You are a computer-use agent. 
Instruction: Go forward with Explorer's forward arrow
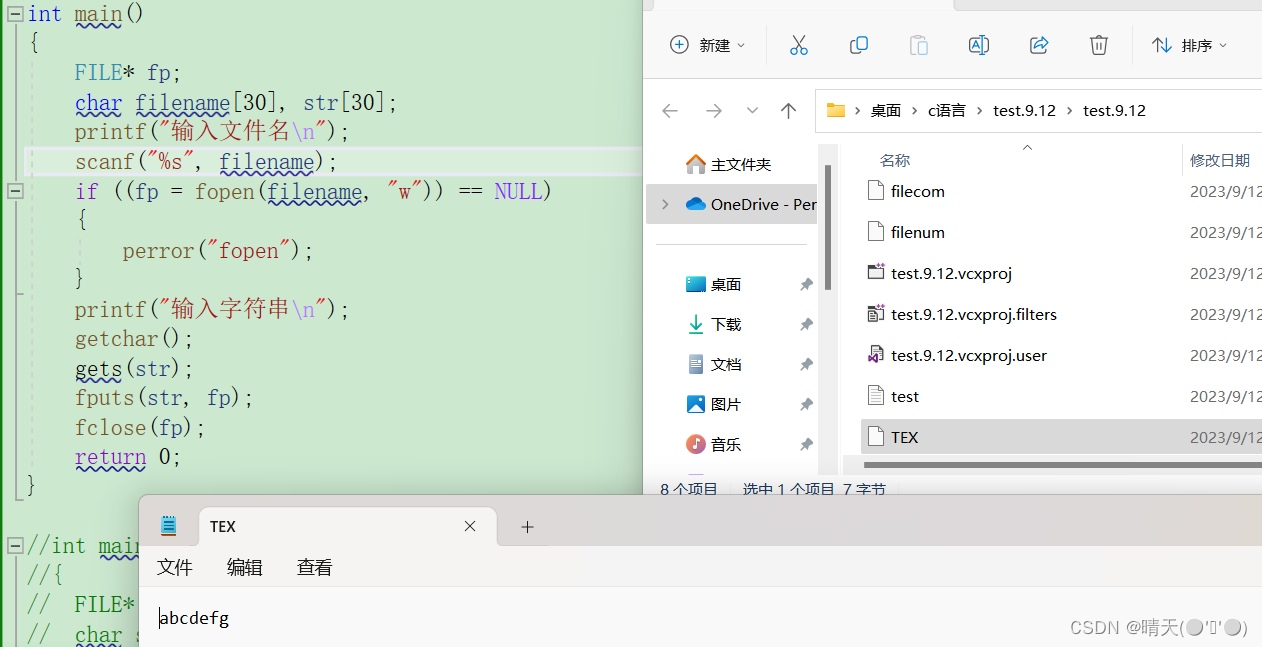pyautogui.click(x=713, y=111)
